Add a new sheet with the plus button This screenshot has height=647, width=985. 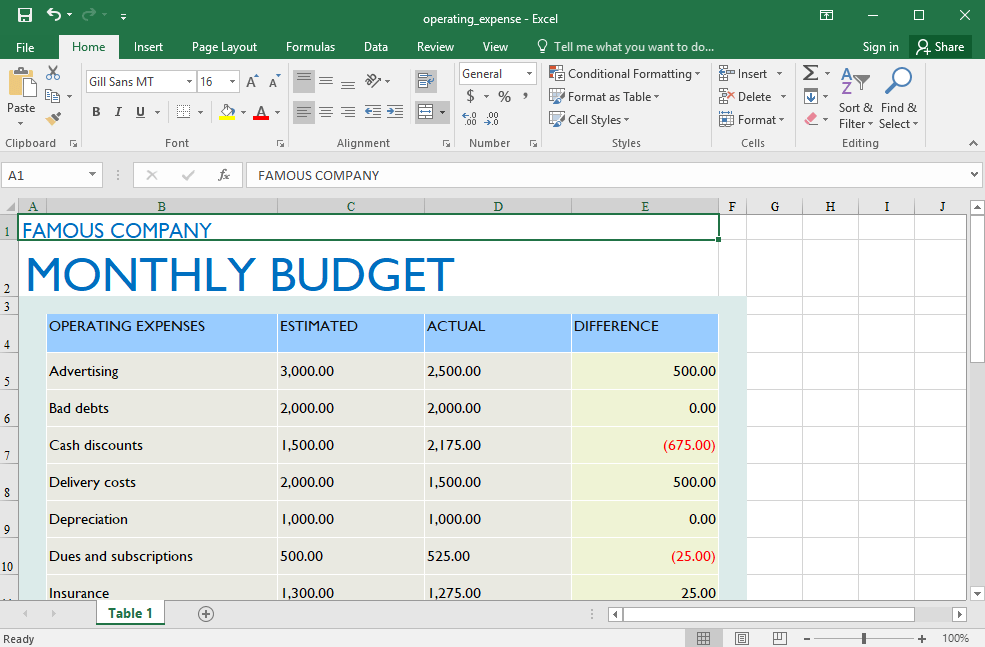pyautogui.click(x=205, y=613)
